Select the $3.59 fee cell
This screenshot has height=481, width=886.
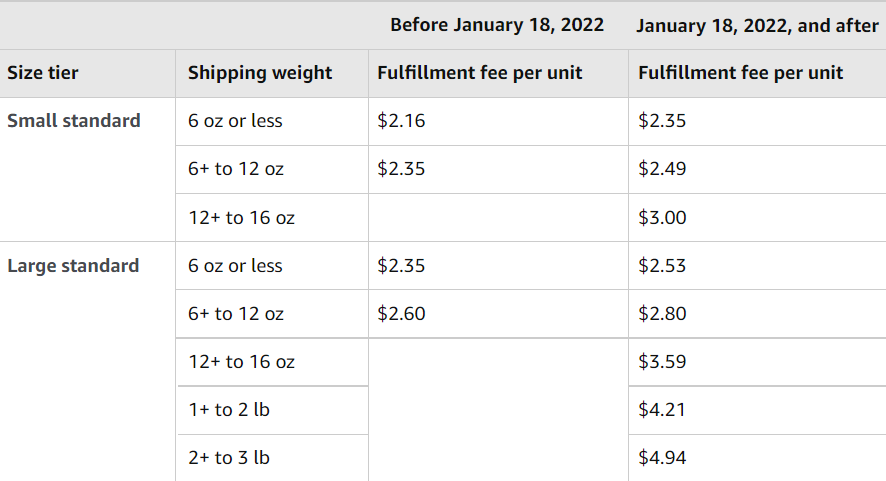click(662, 362)
